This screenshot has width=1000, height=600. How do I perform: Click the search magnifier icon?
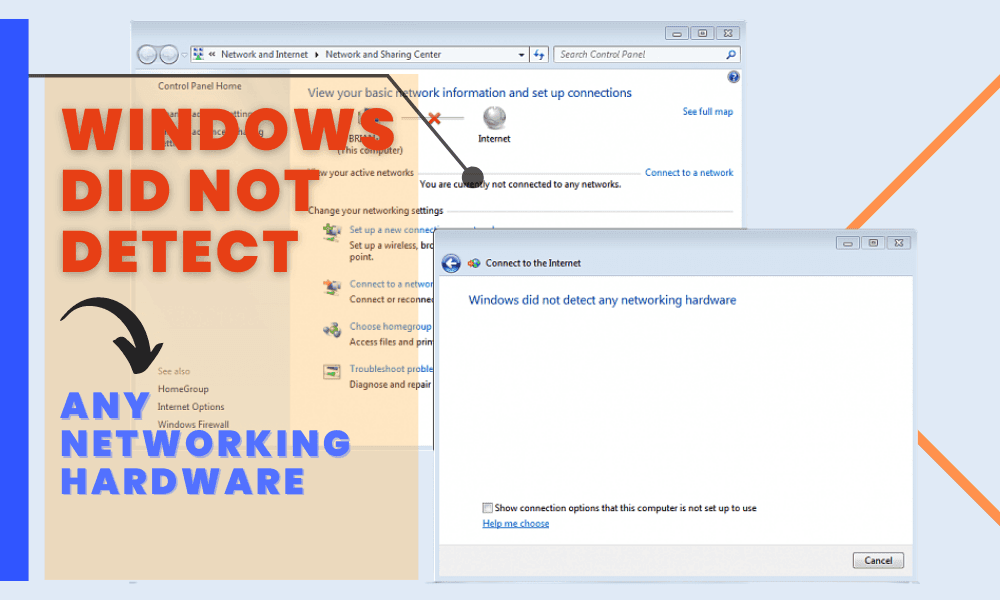click(x=731, y=55)
